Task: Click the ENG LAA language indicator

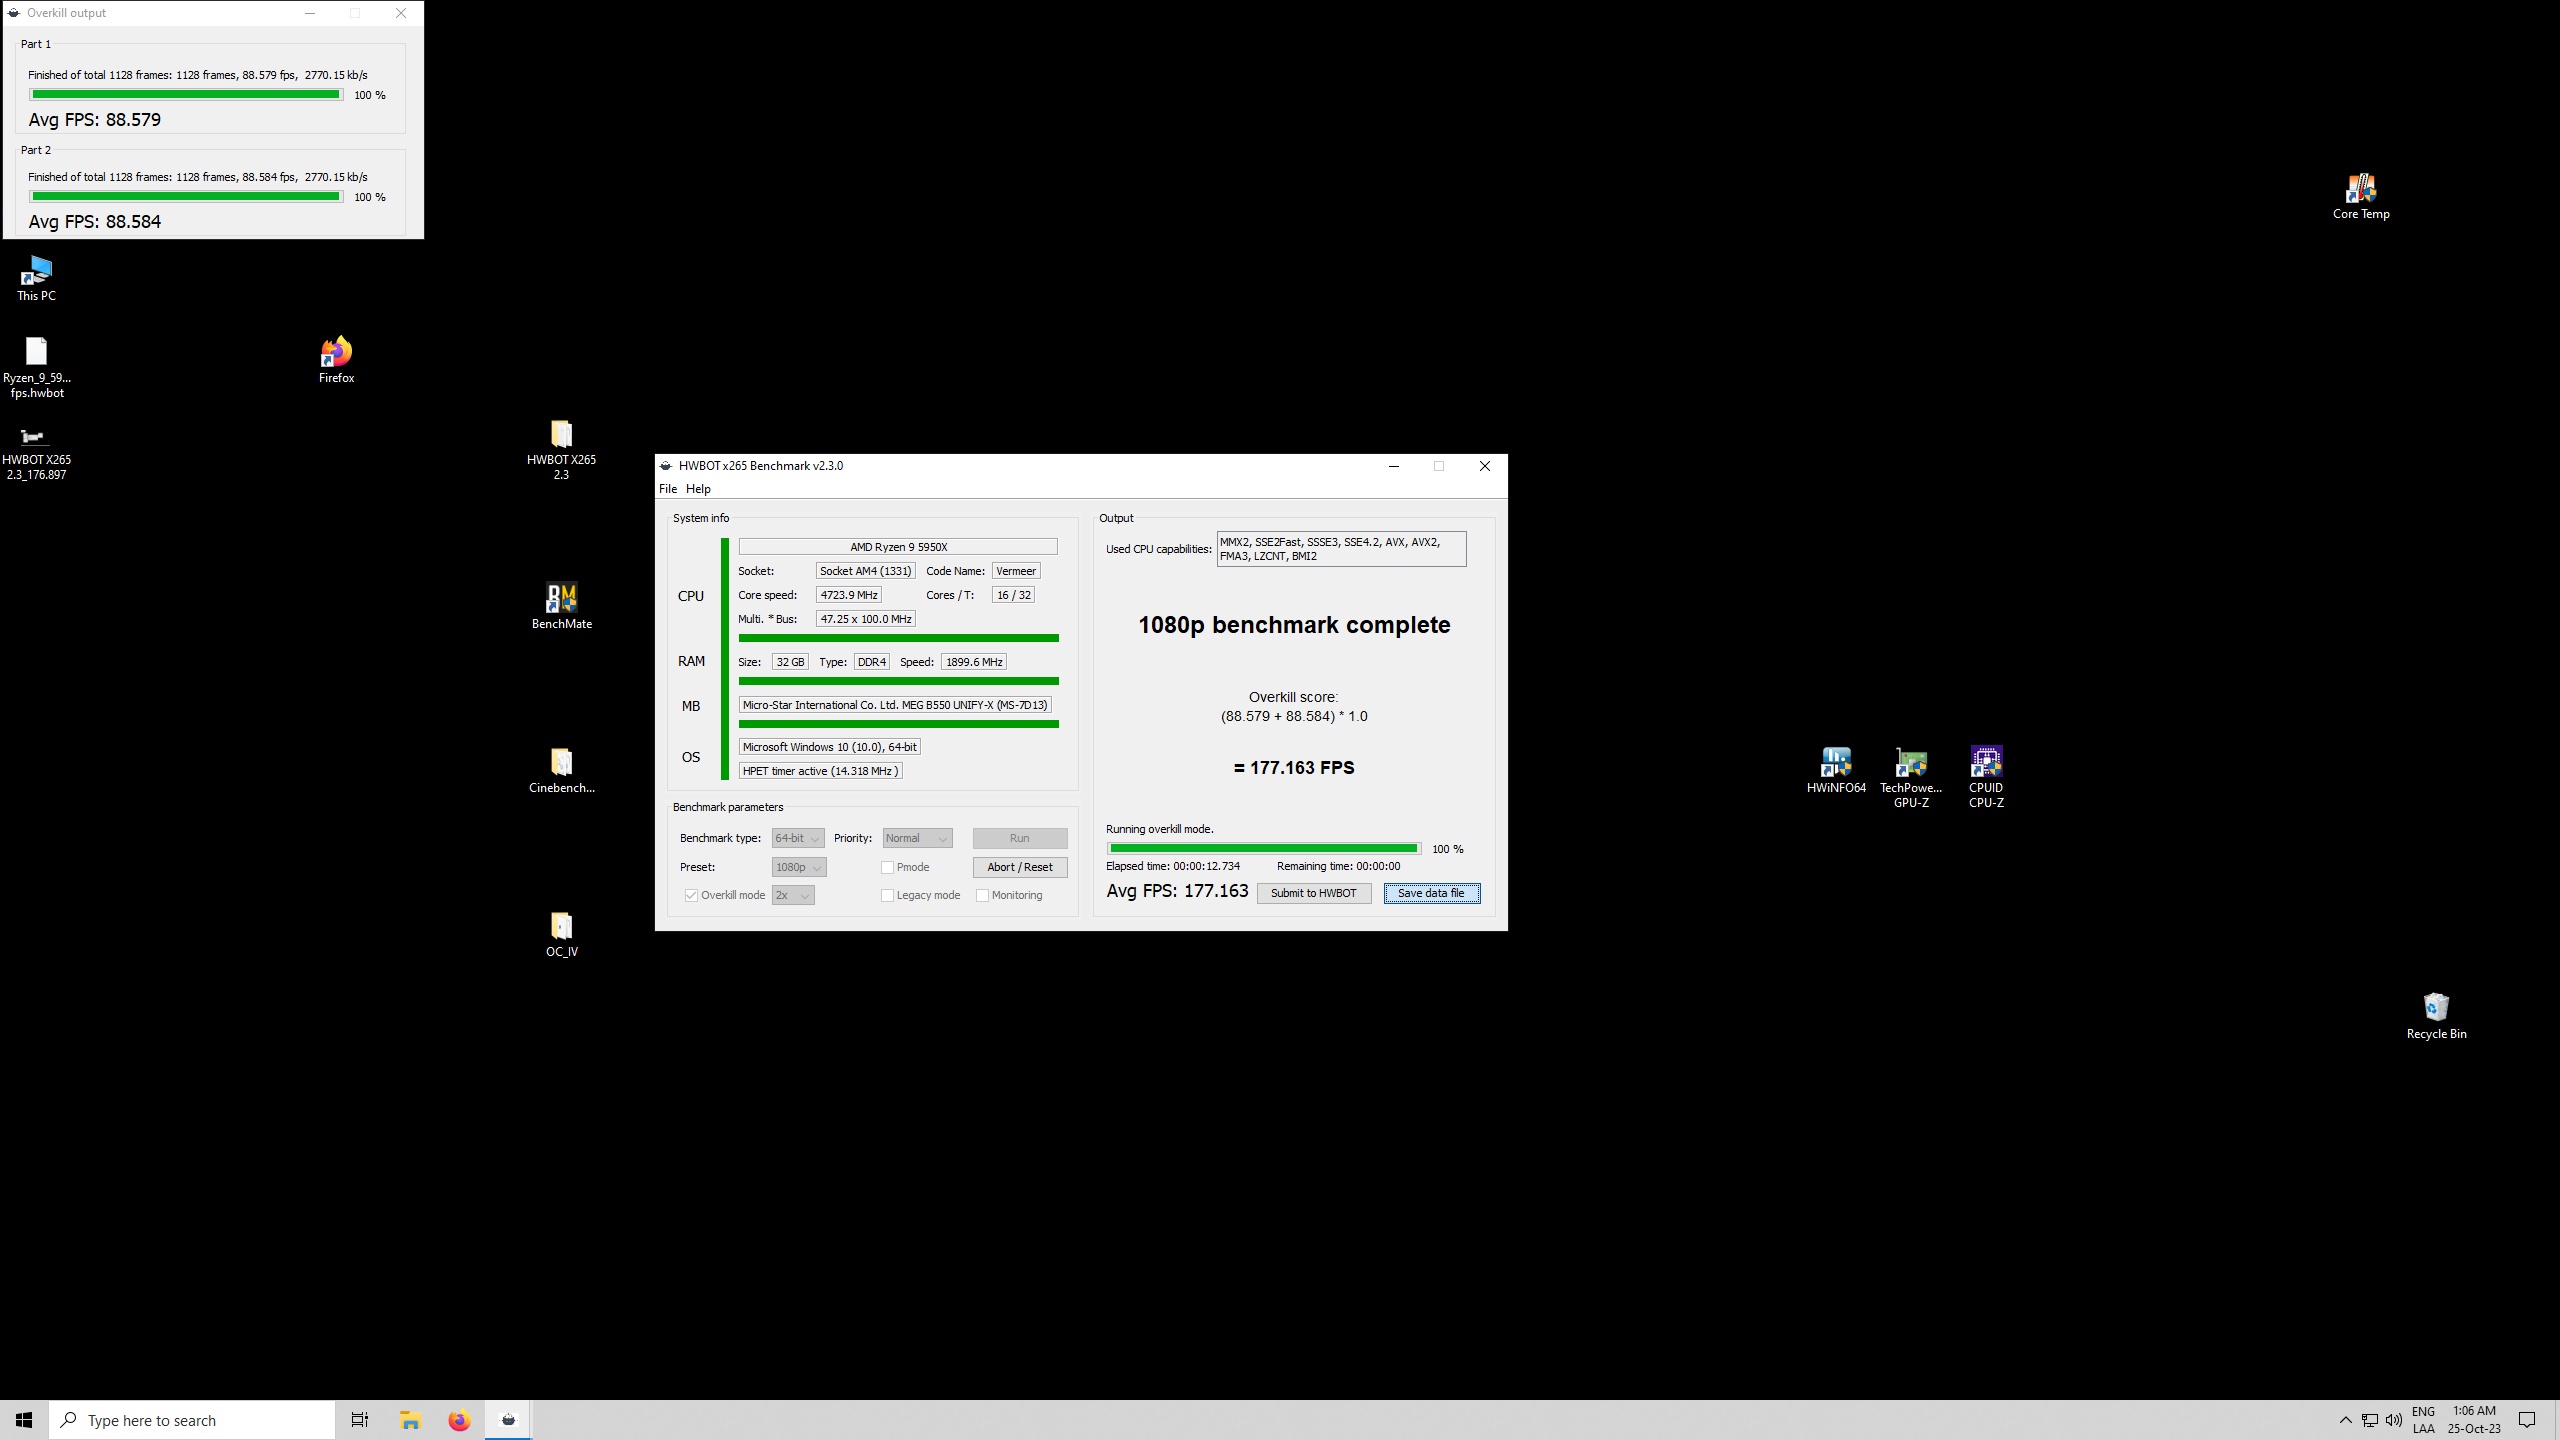Action: [x=2423, y=1420]
